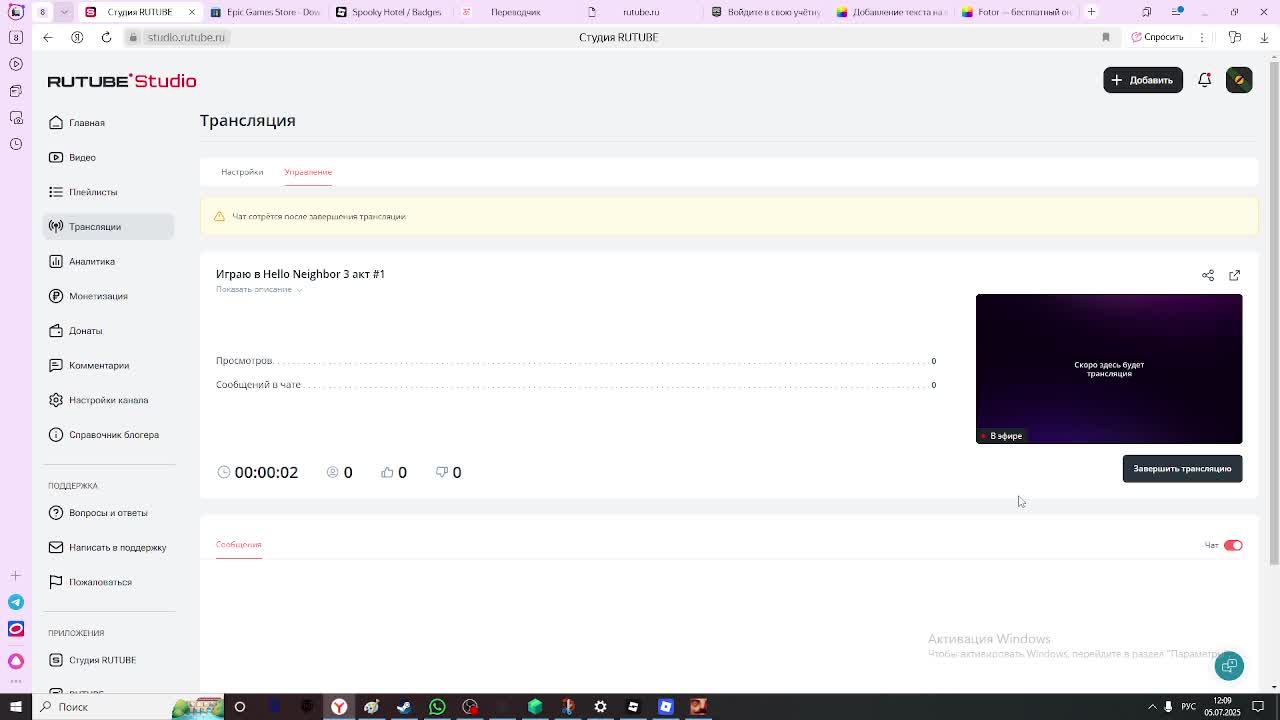Click the stream preview thumbnail
Screen dimensions: 1280x720
click(x=1109, y=369)
